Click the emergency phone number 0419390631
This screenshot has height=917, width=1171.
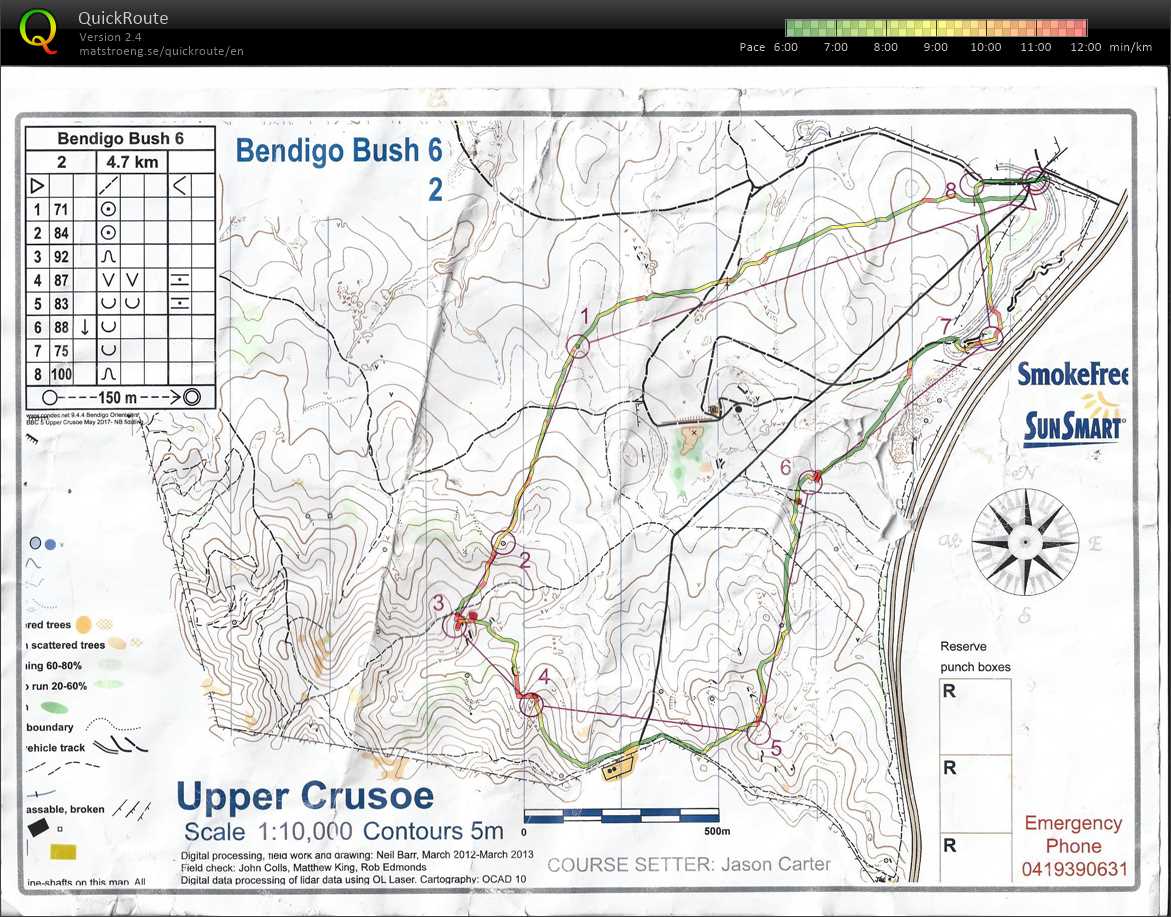click(1074, 869)
